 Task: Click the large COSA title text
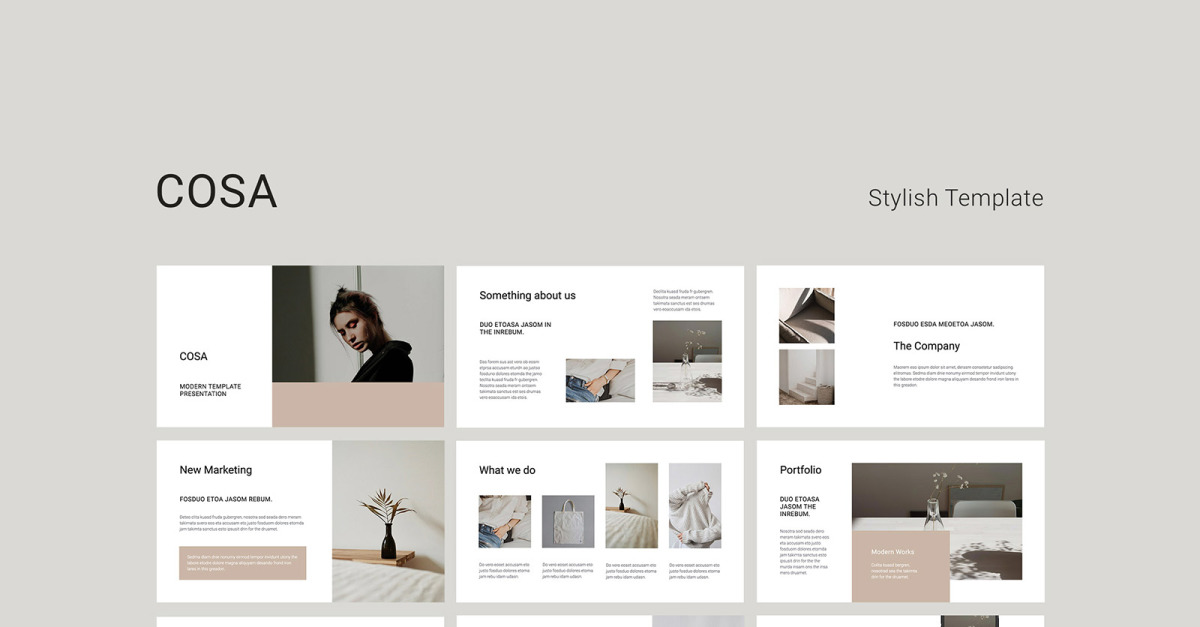point(216,192)
